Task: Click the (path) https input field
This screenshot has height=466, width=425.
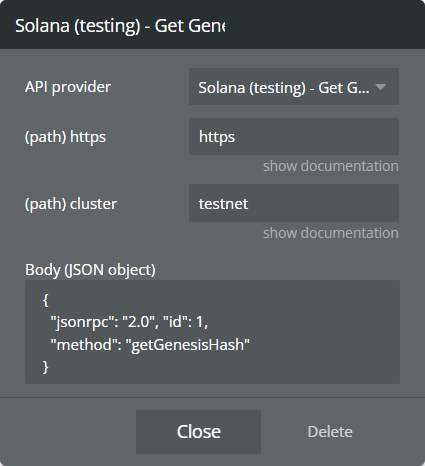Action: coord(294,136)
